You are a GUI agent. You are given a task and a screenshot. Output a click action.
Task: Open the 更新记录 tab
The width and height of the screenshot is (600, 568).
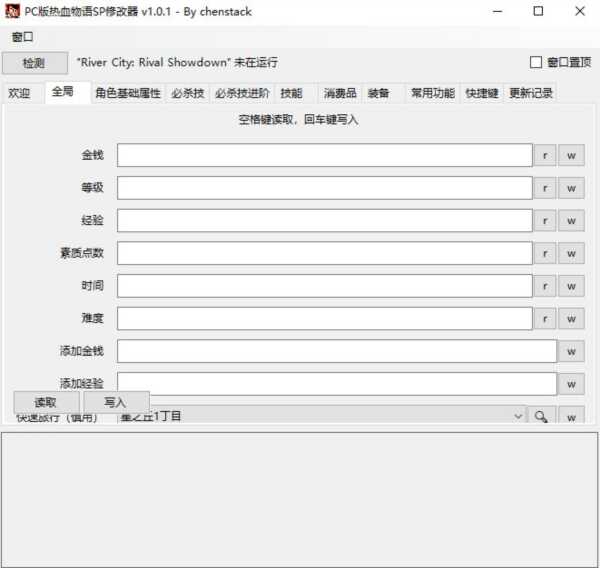tap(531, 93)
